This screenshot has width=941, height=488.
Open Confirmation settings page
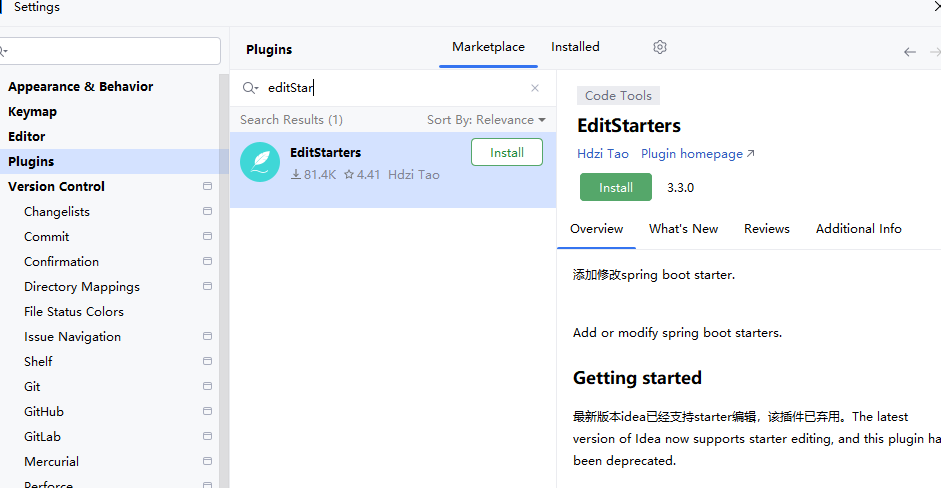61,261
